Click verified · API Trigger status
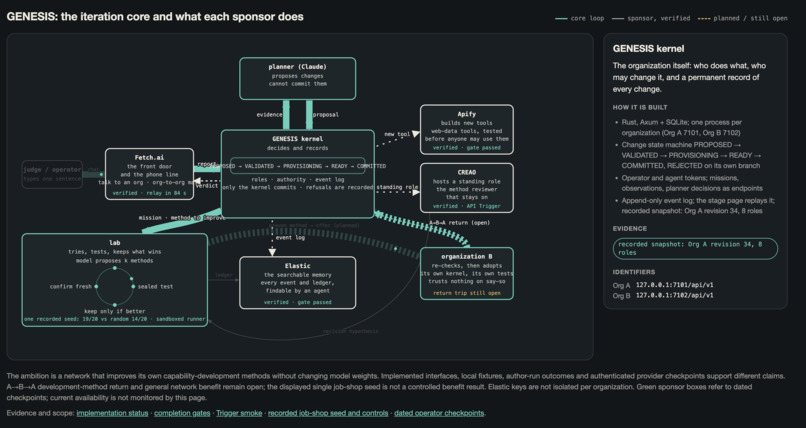 [466, 206]
